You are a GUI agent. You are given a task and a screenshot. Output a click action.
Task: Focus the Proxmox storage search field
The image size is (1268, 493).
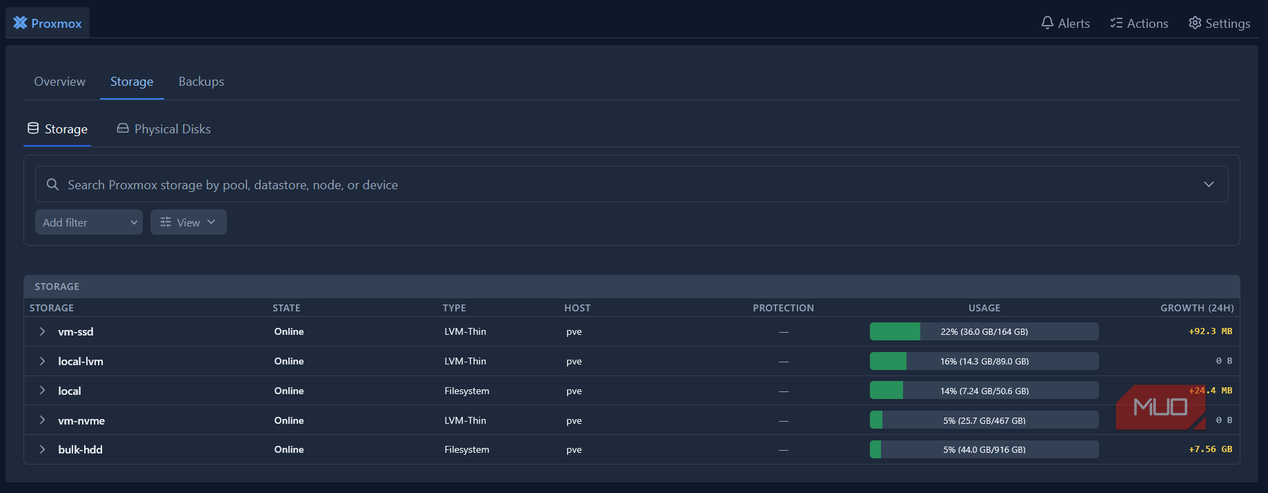[x=632, y=185]
